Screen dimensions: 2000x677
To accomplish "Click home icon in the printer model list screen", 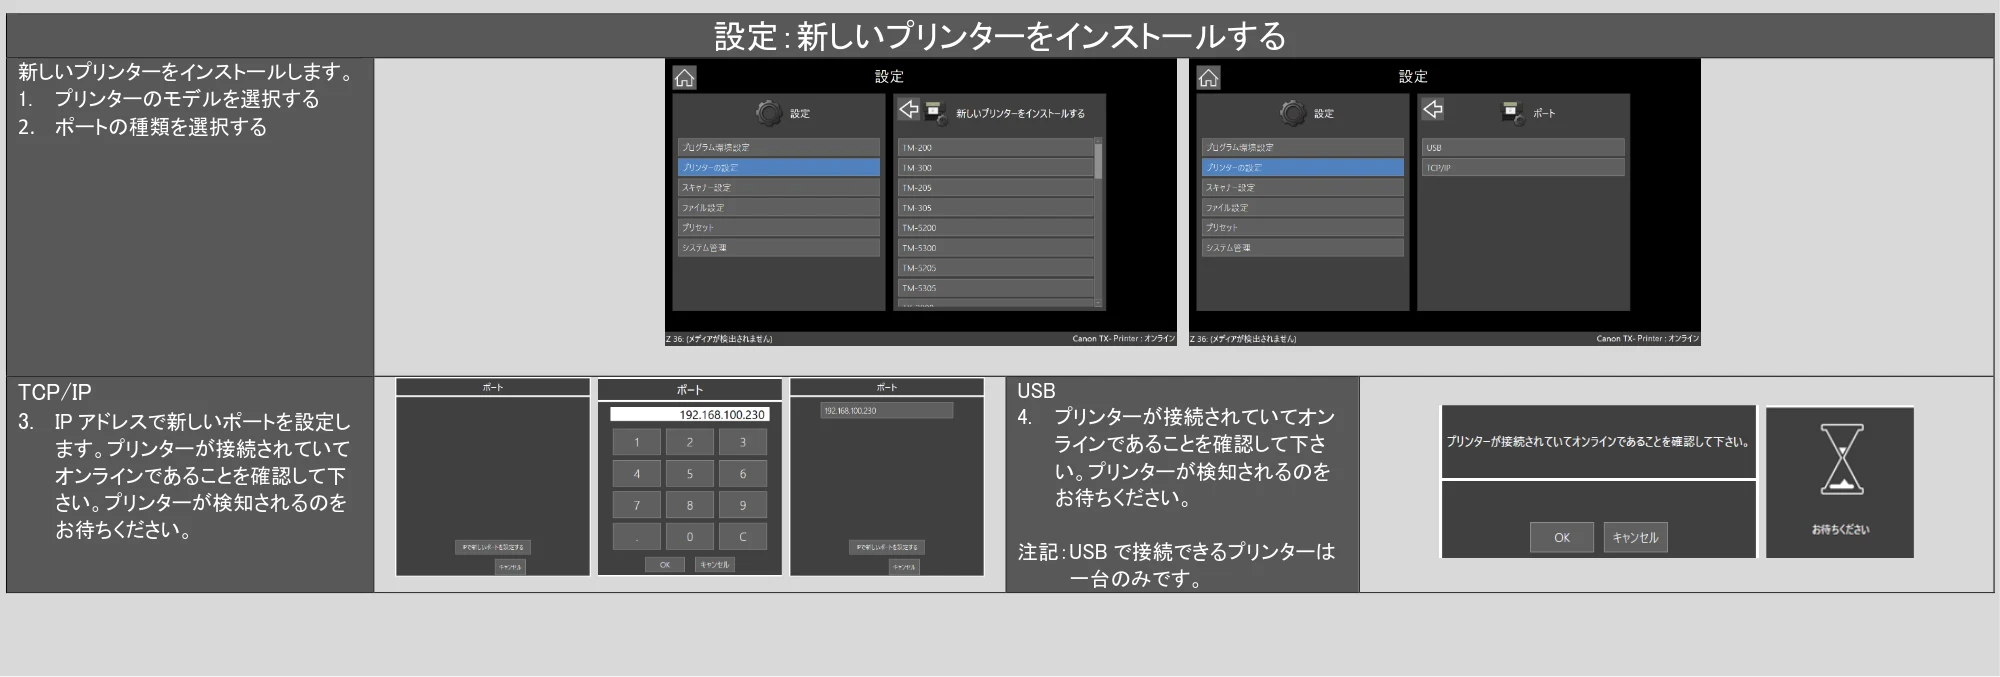I will pyautogui.click(x=684, y=78).
